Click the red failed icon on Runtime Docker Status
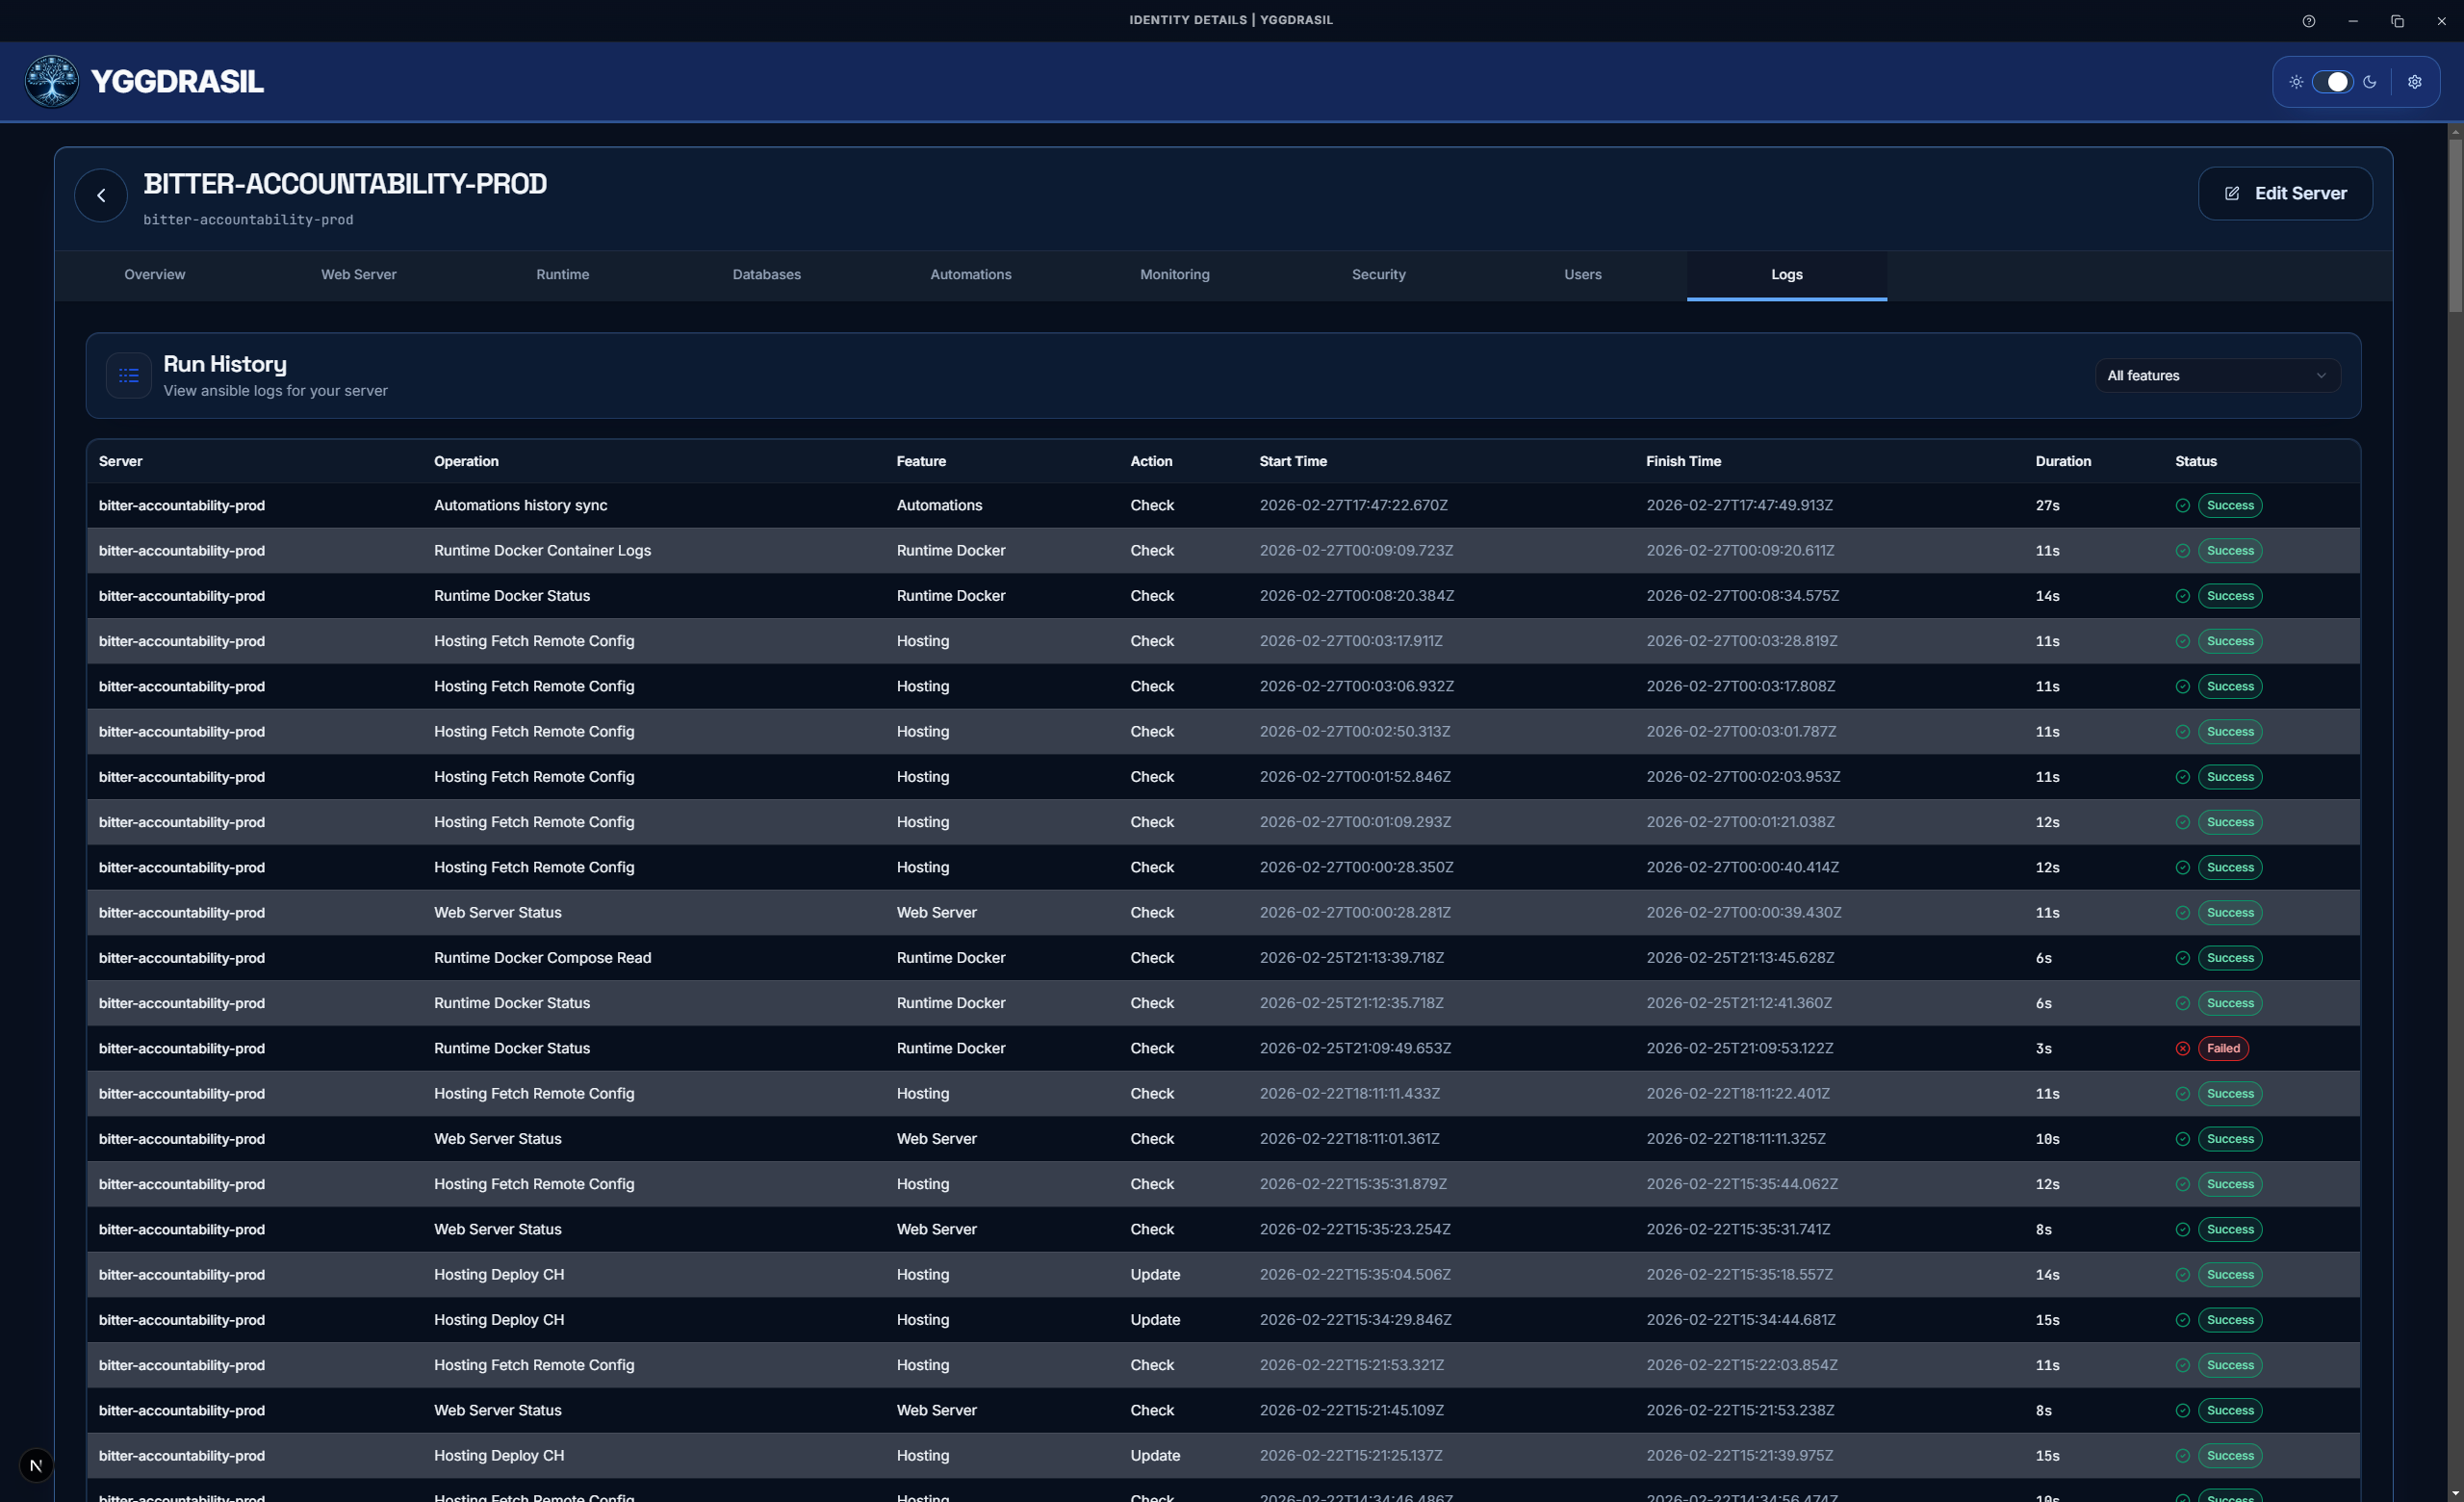 pyautogui.click(x=2182, y=1048)
